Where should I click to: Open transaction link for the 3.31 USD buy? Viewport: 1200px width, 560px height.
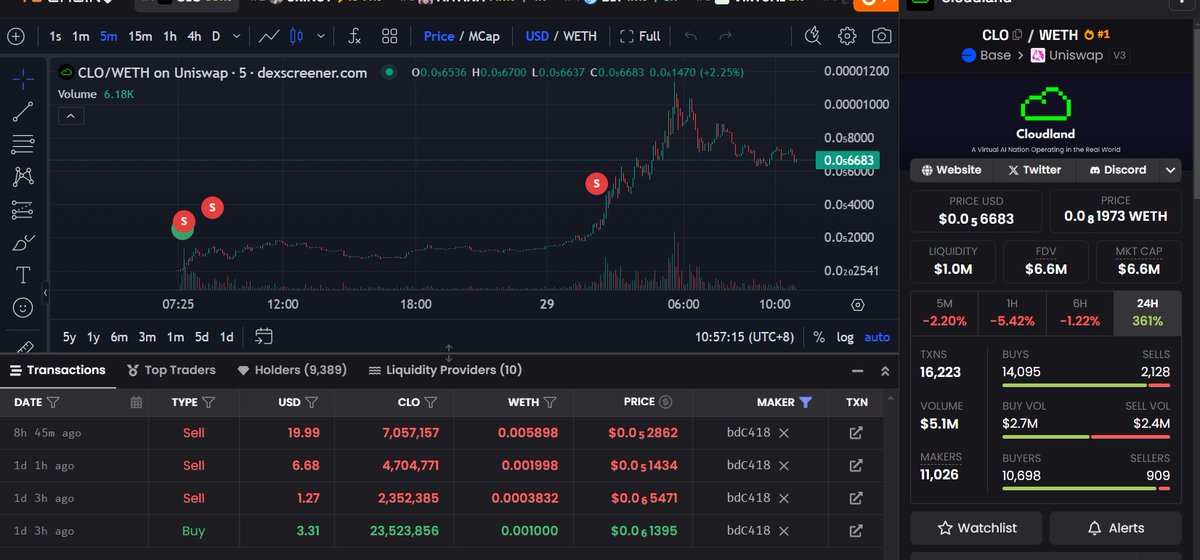[856, 530]
